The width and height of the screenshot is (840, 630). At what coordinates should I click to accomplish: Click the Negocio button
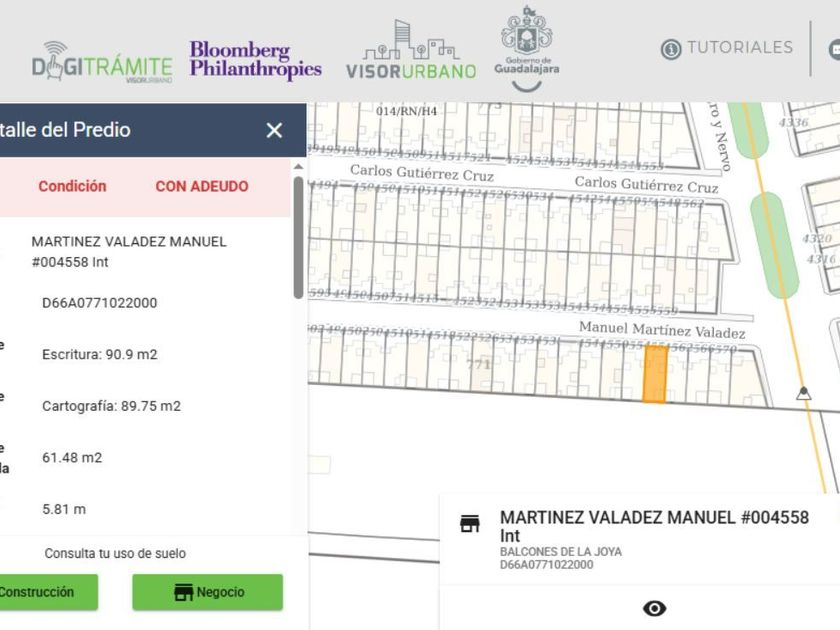[208, 592]
